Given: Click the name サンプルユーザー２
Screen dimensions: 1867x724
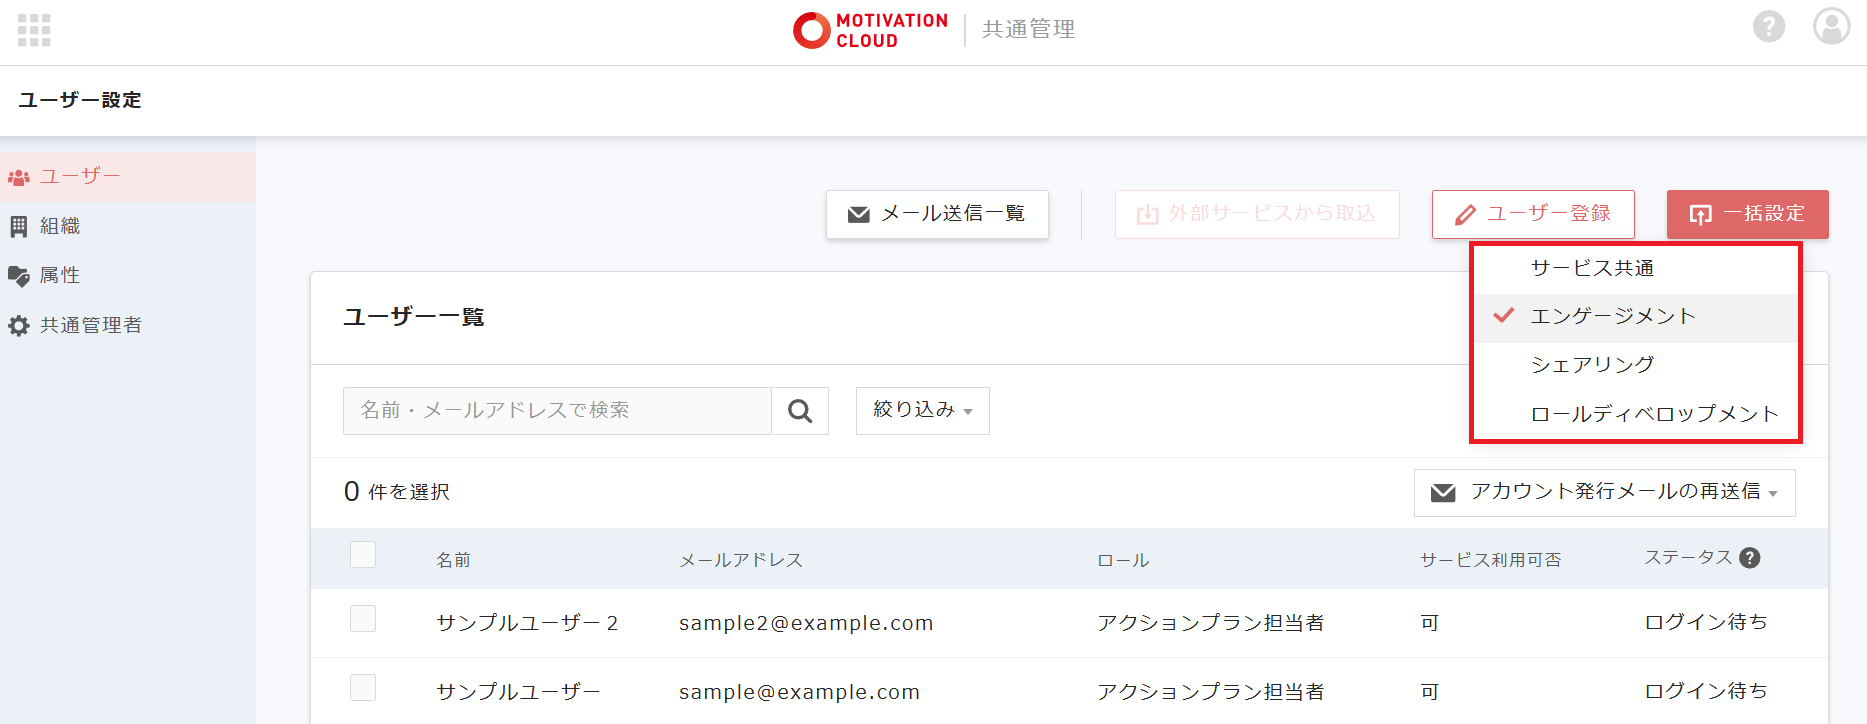Looking at the screenshot, I should pos(527,623).
